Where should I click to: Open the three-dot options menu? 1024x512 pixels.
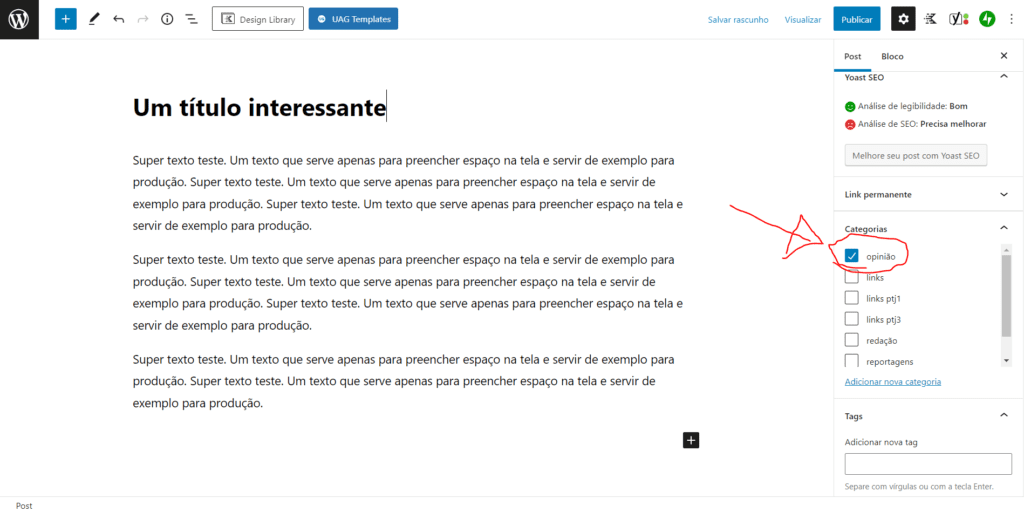coord(1011,19)
